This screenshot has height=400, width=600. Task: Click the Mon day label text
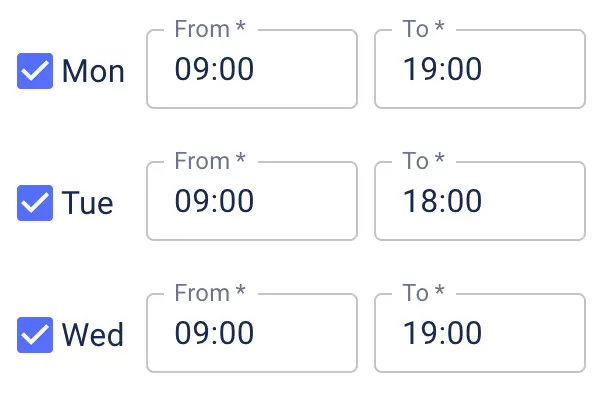coord(93,71)
